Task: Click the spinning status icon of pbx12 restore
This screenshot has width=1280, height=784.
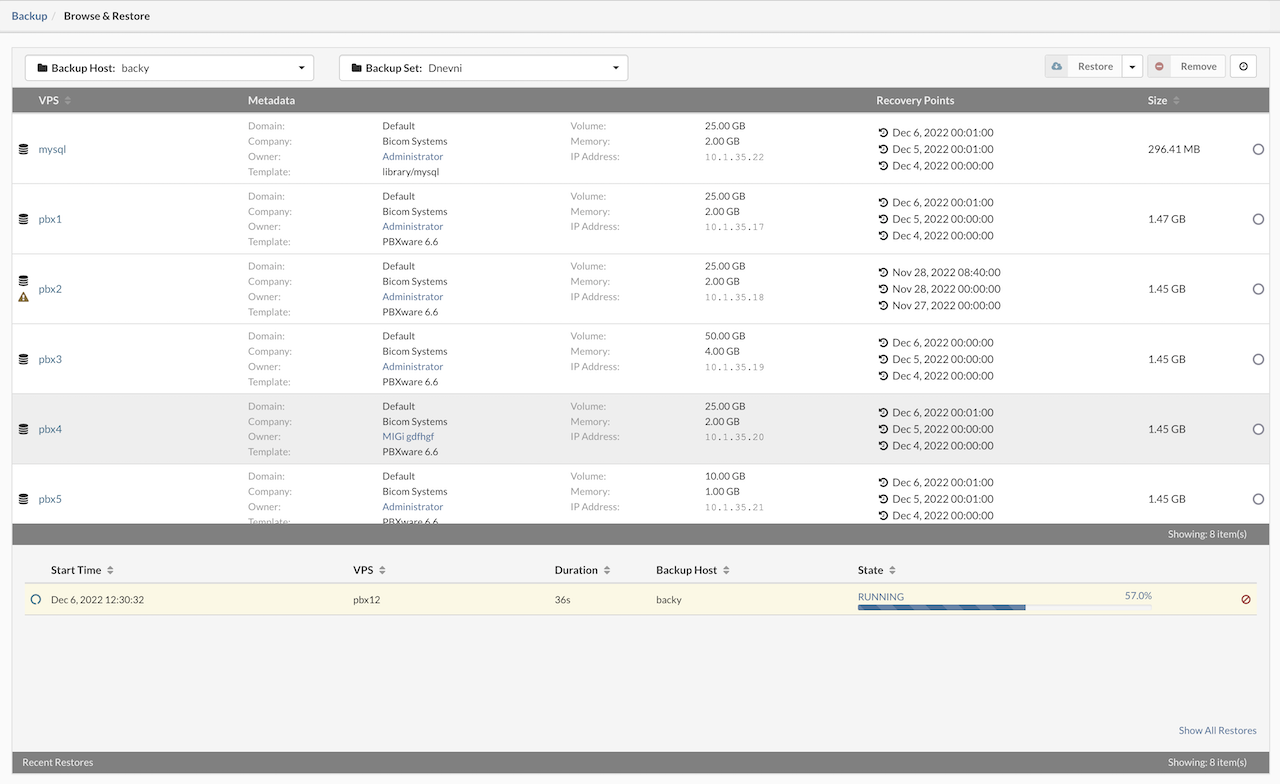Action: (x=36, y=600)
